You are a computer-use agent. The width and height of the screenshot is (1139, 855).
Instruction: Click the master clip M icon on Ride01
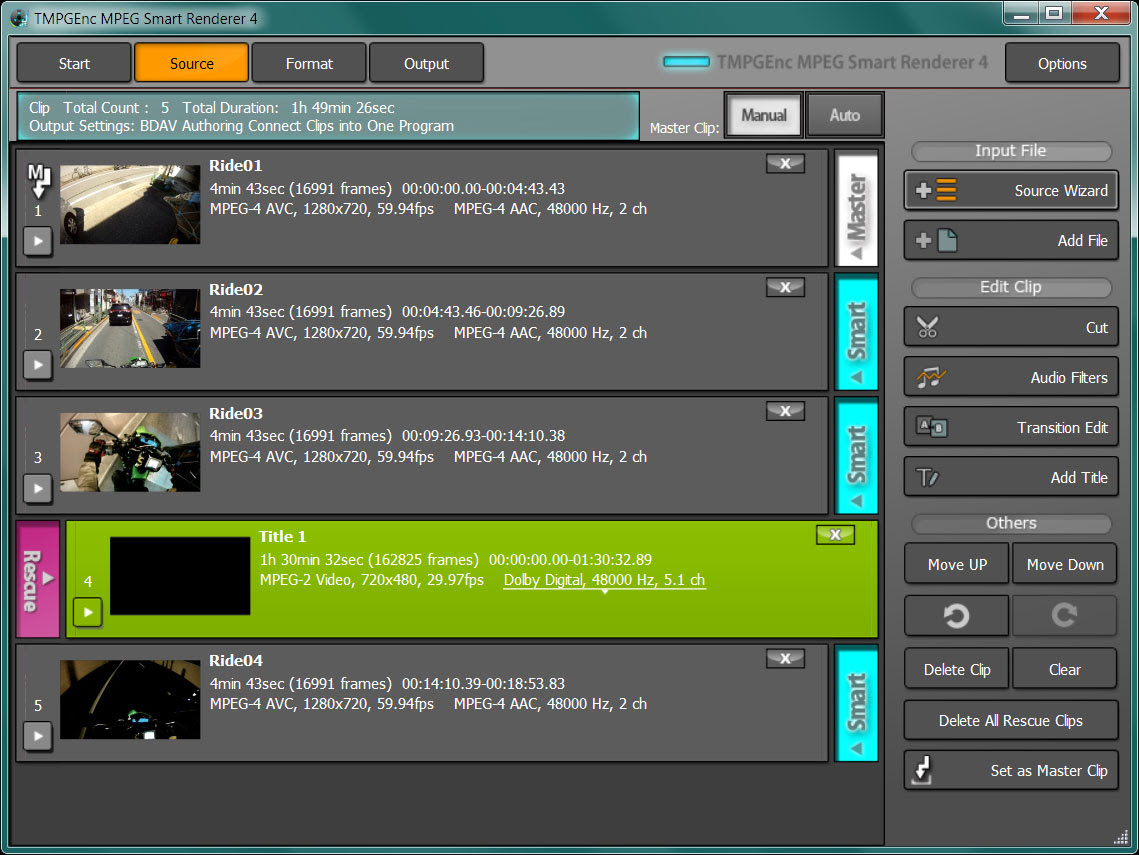pyautogui.click(x=38, y=180)
